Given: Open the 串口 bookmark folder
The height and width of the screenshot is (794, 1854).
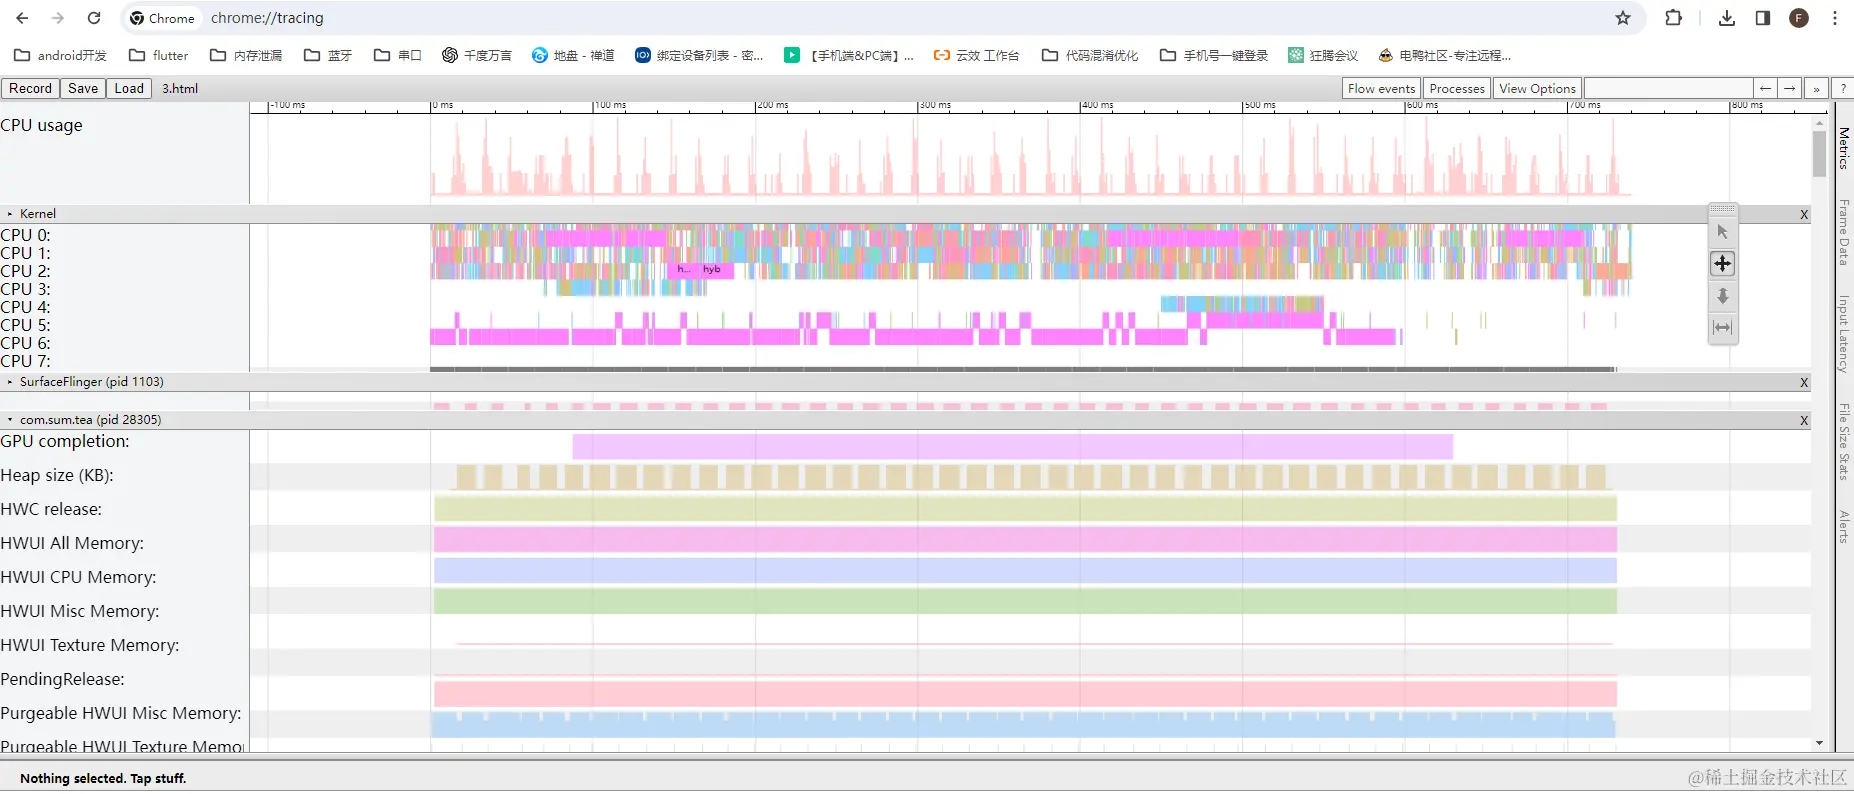Looking at the screenshot, I should point(397,55).
